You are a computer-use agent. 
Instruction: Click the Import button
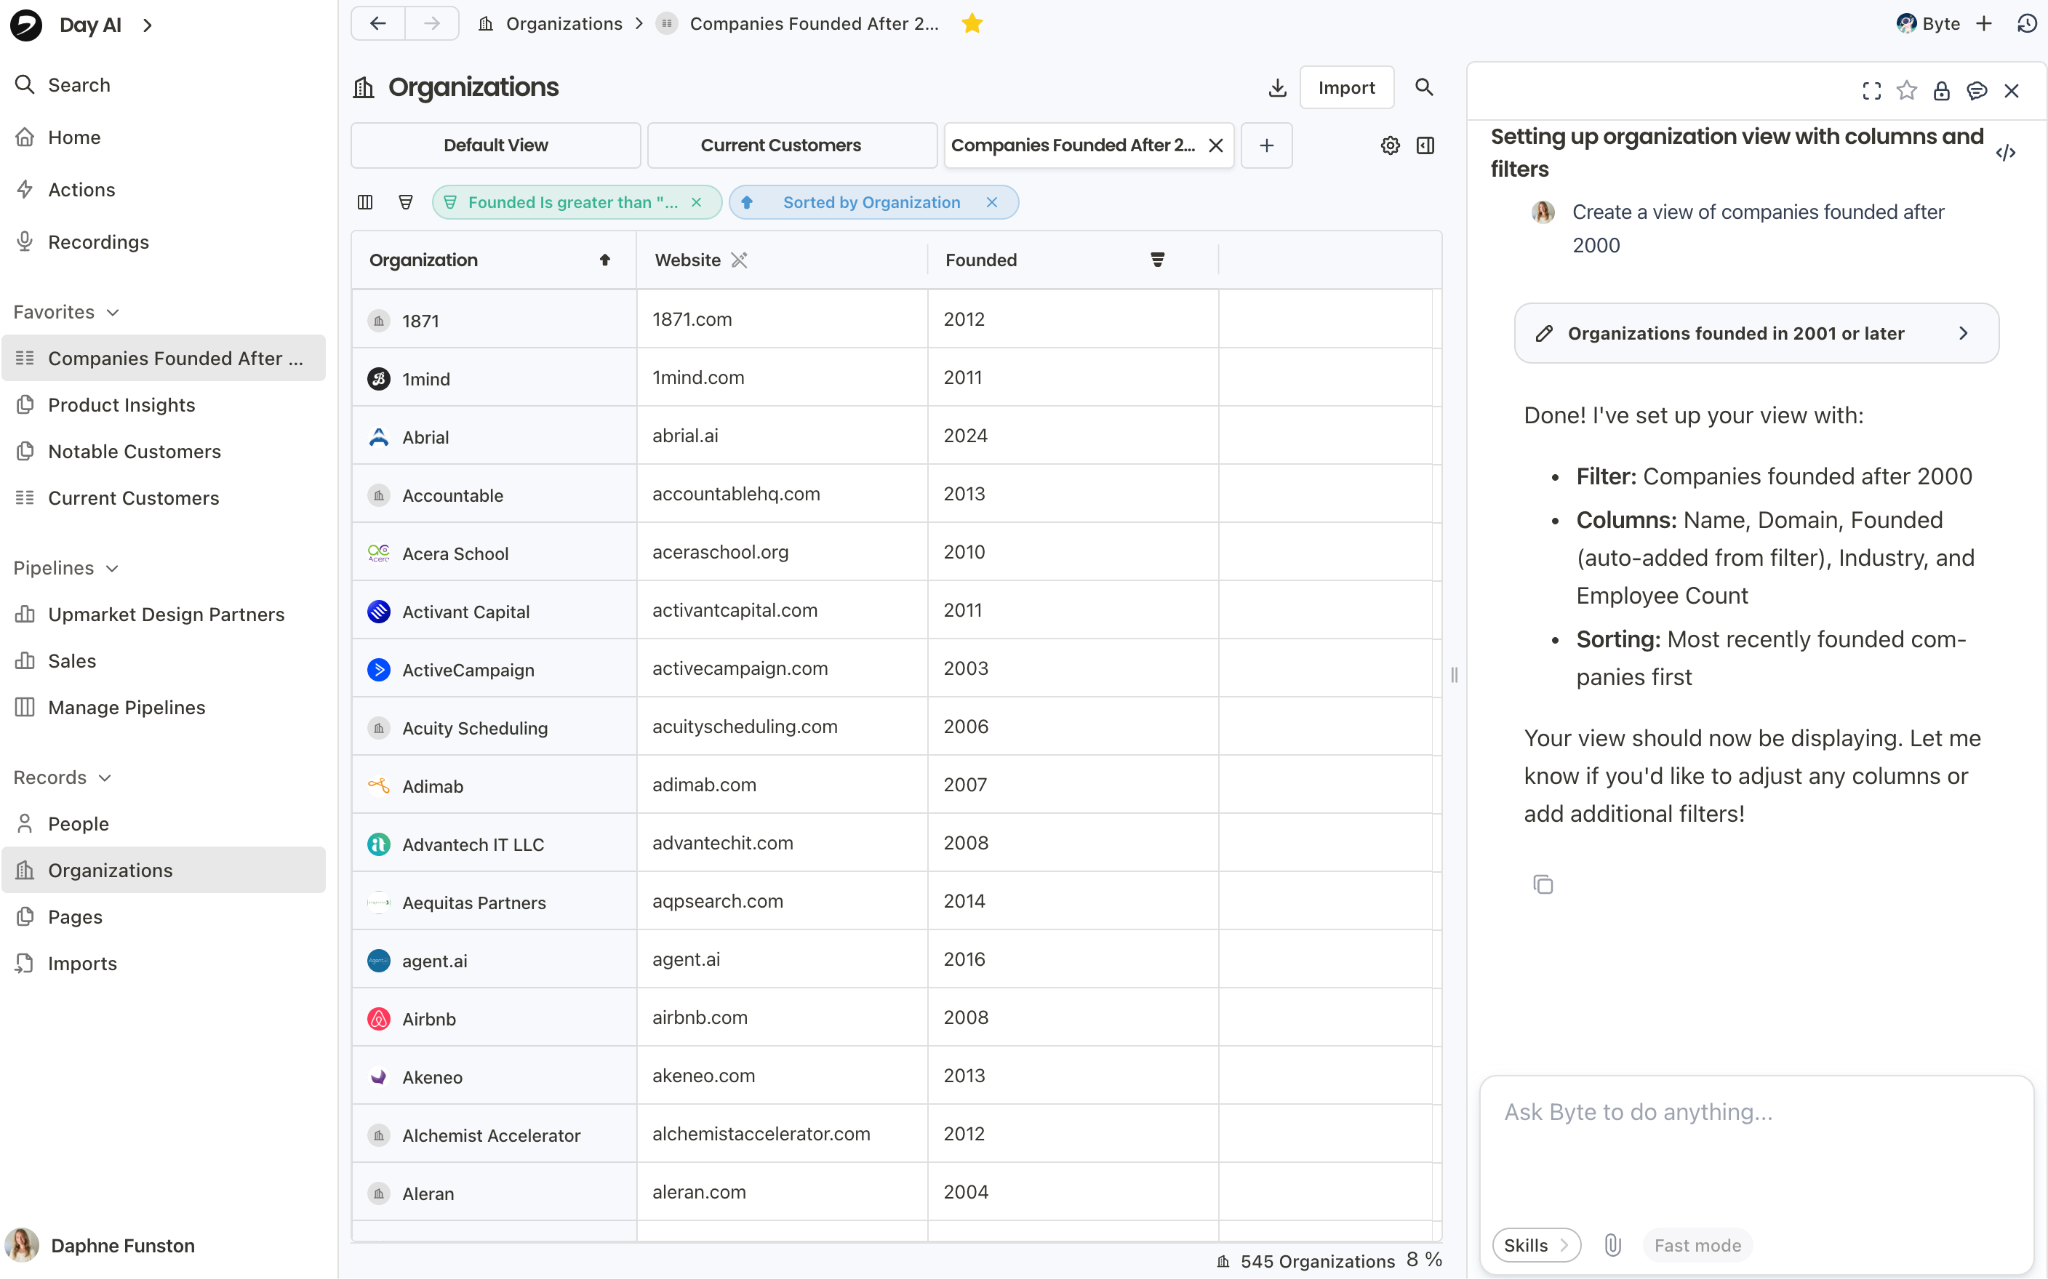click(x=1346, y=88)
